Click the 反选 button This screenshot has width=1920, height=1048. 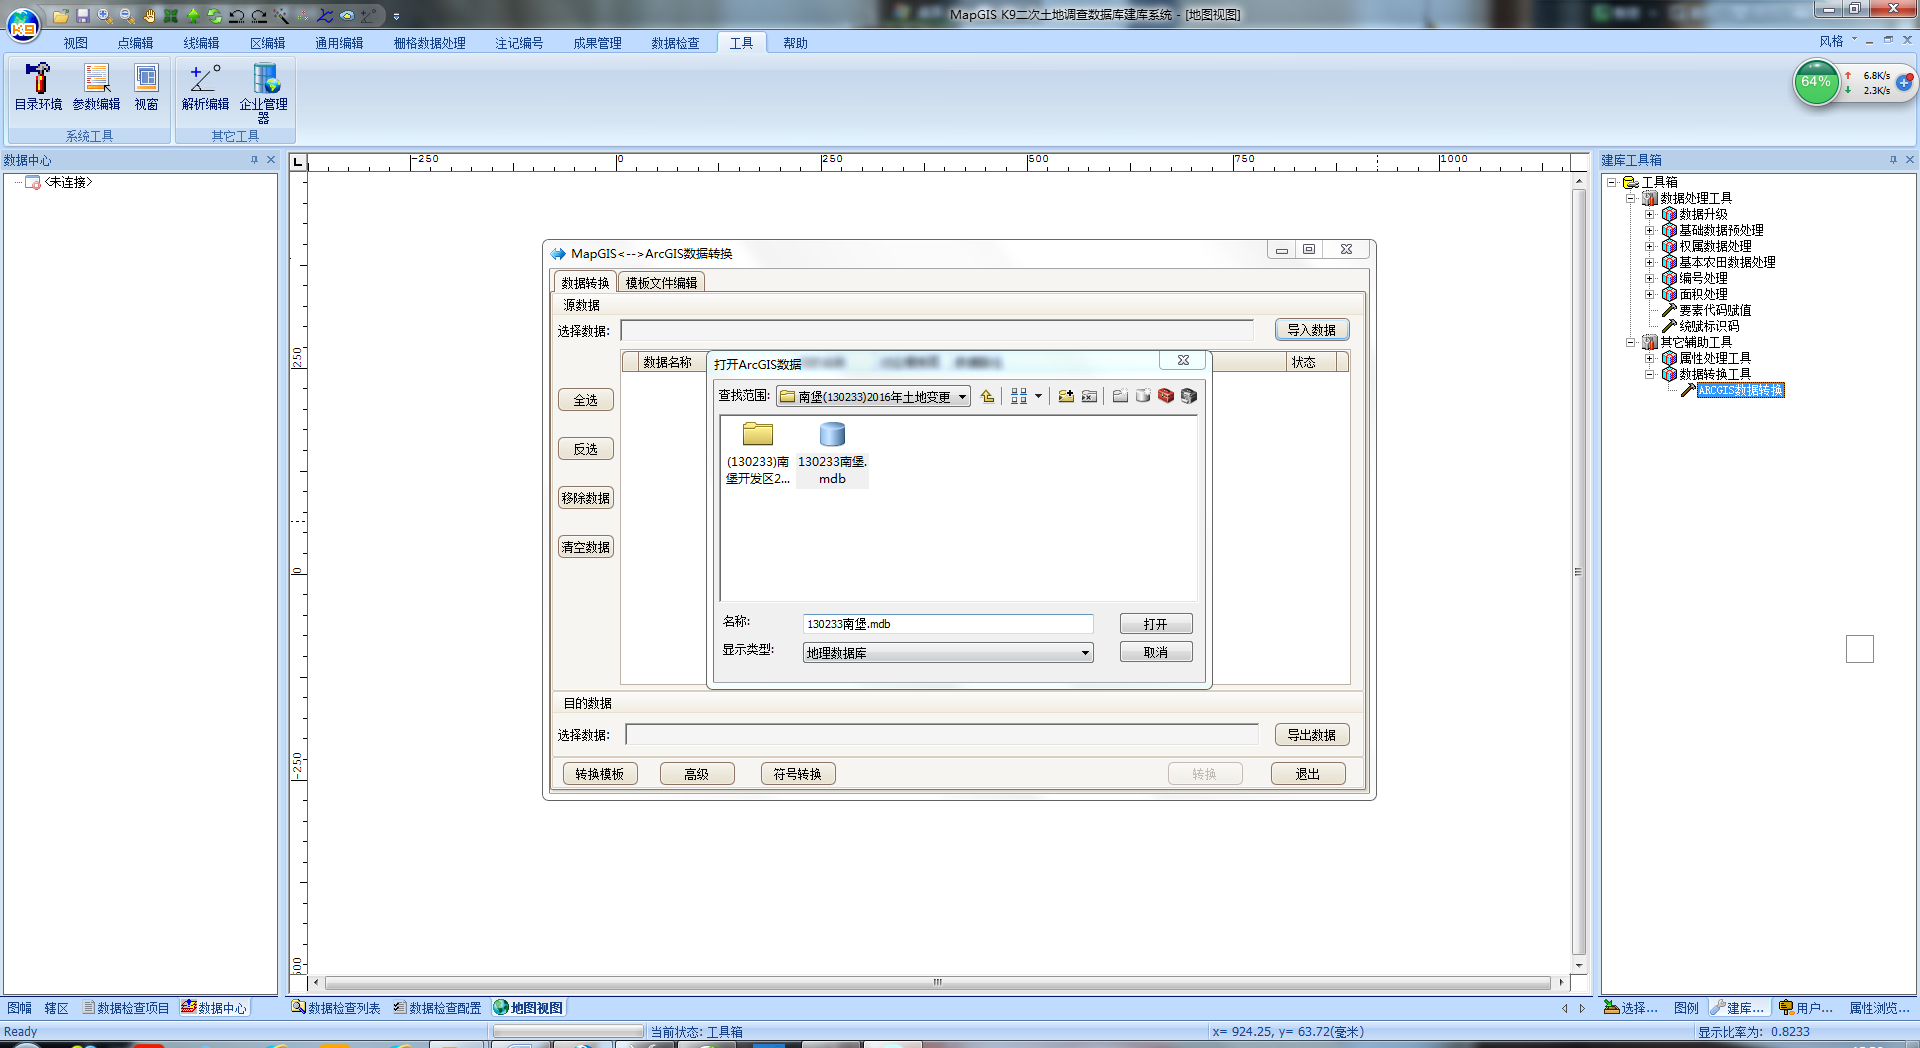point(586,449)
